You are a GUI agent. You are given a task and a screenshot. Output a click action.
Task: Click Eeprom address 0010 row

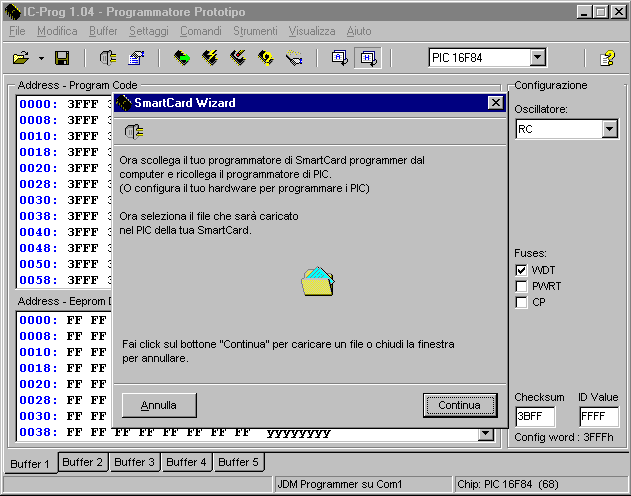pos(64,352)
